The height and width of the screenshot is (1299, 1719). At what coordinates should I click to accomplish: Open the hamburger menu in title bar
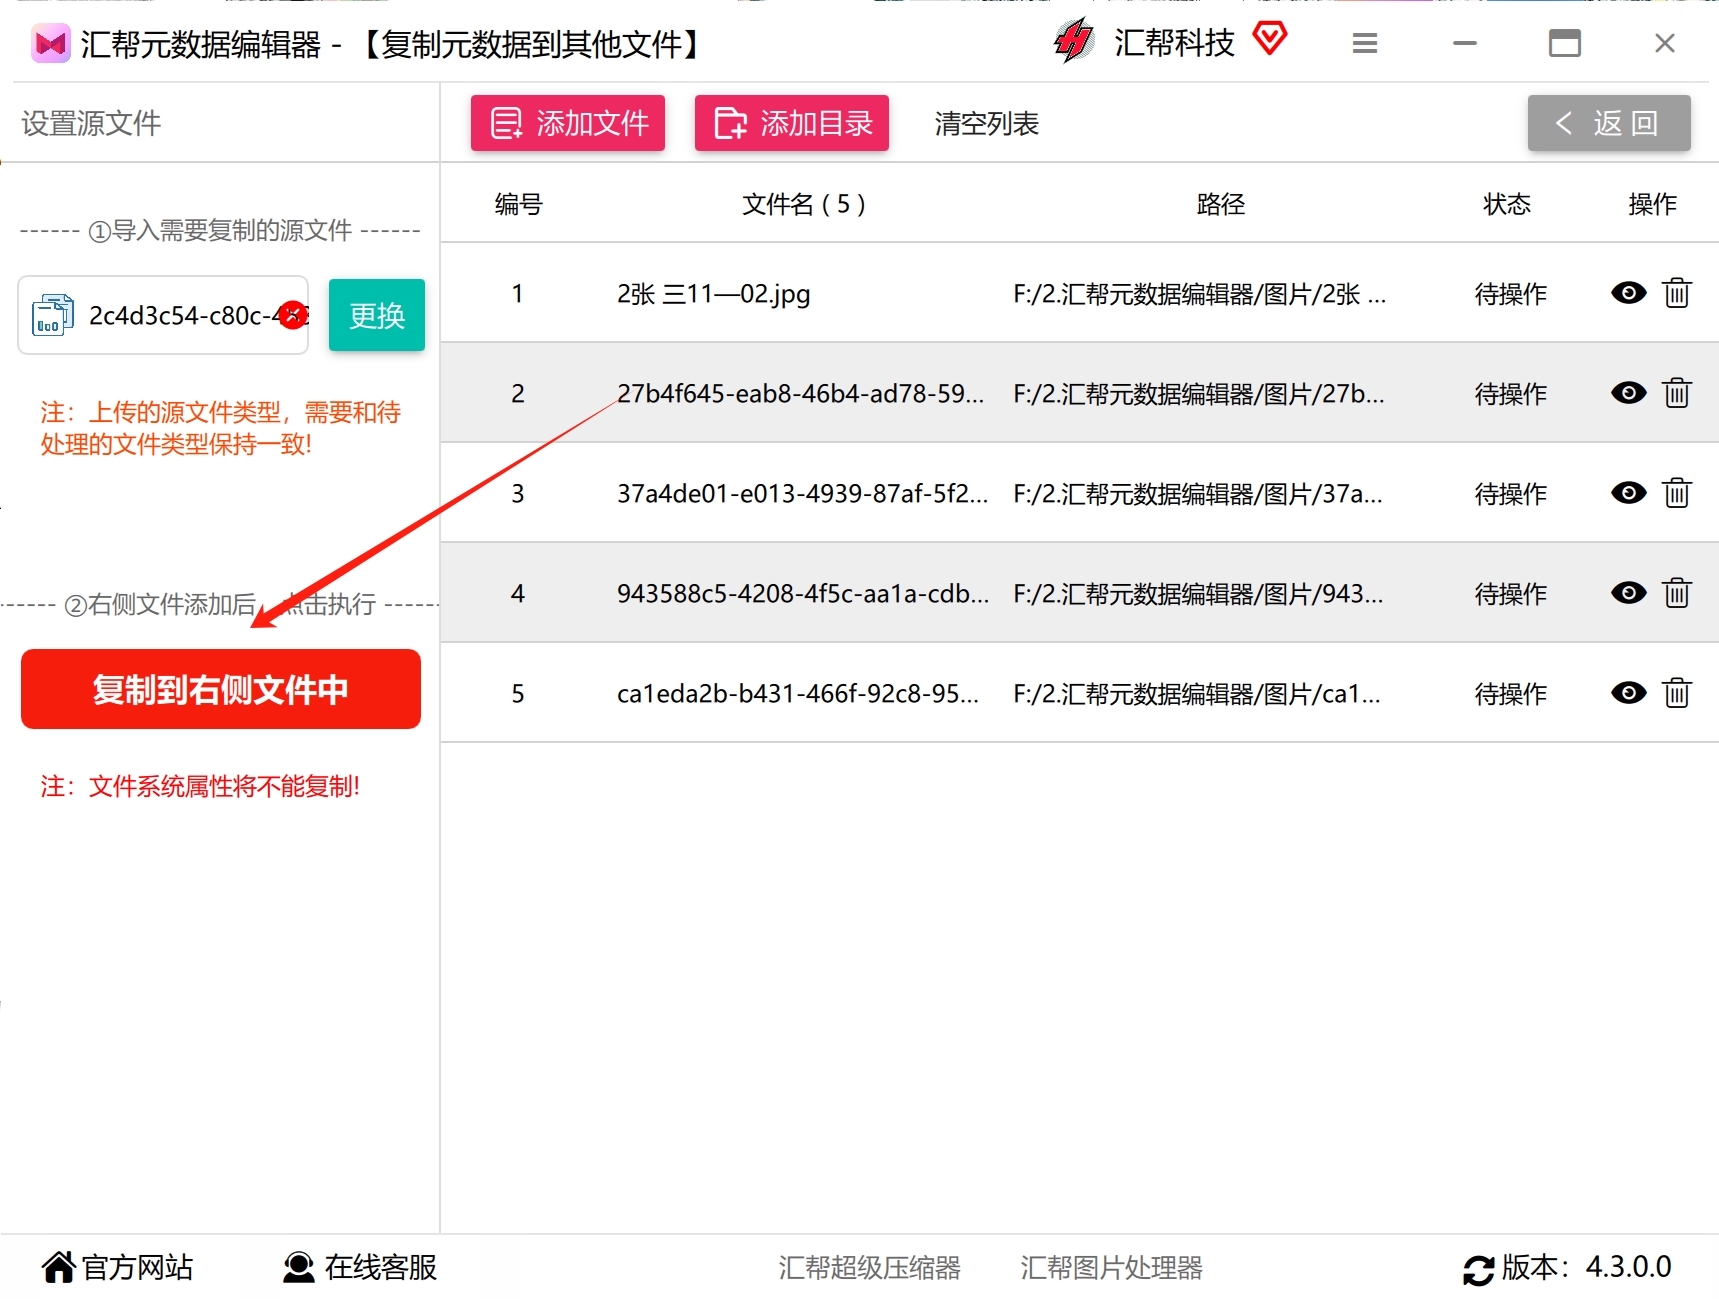point(1365,43)
